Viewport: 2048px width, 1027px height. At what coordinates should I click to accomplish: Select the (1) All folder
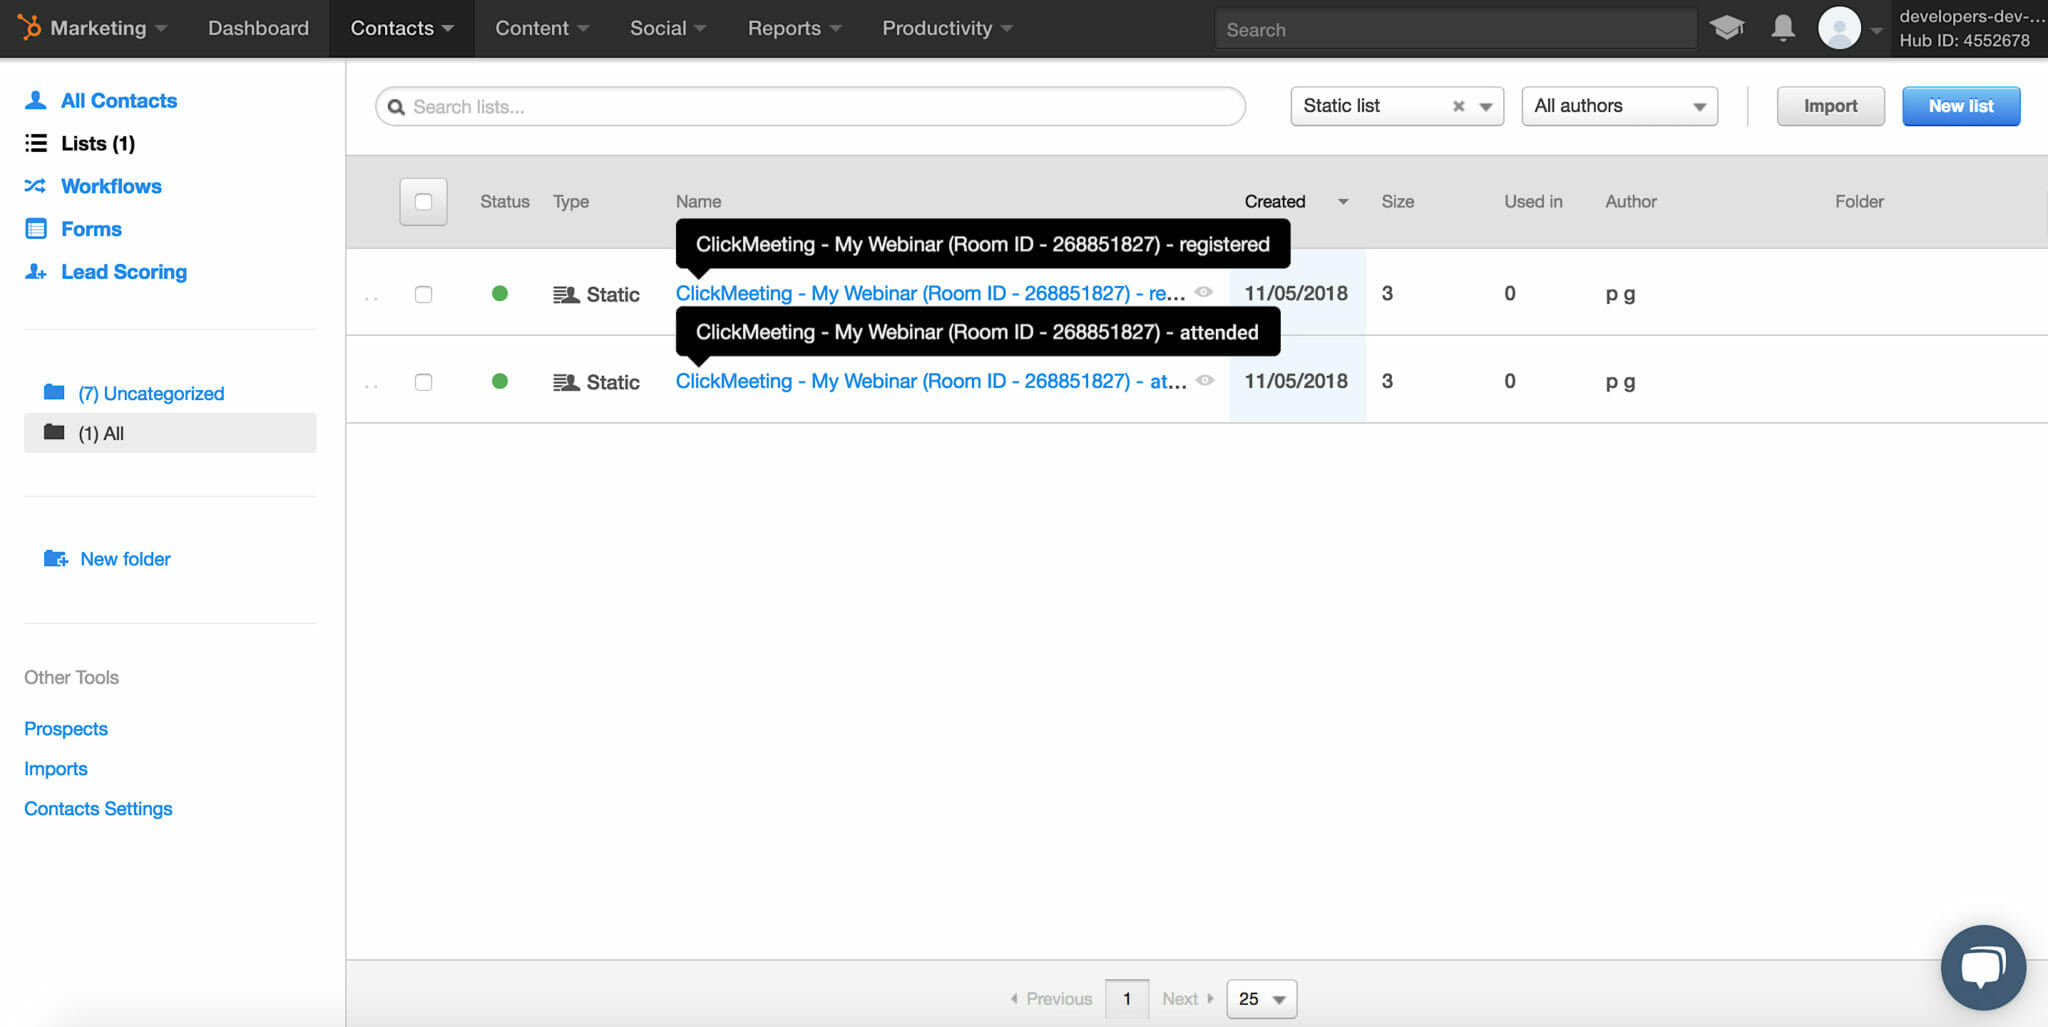point(170,433)
